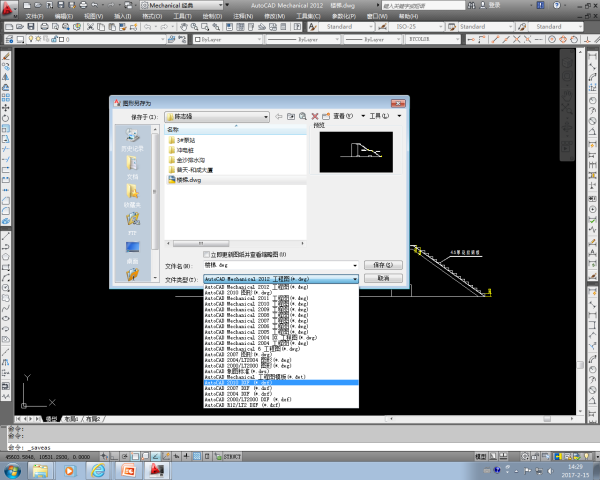Screen dimensions: 600x480
Task: Click the Create New Folder icon
Action: tap(326, 116)
